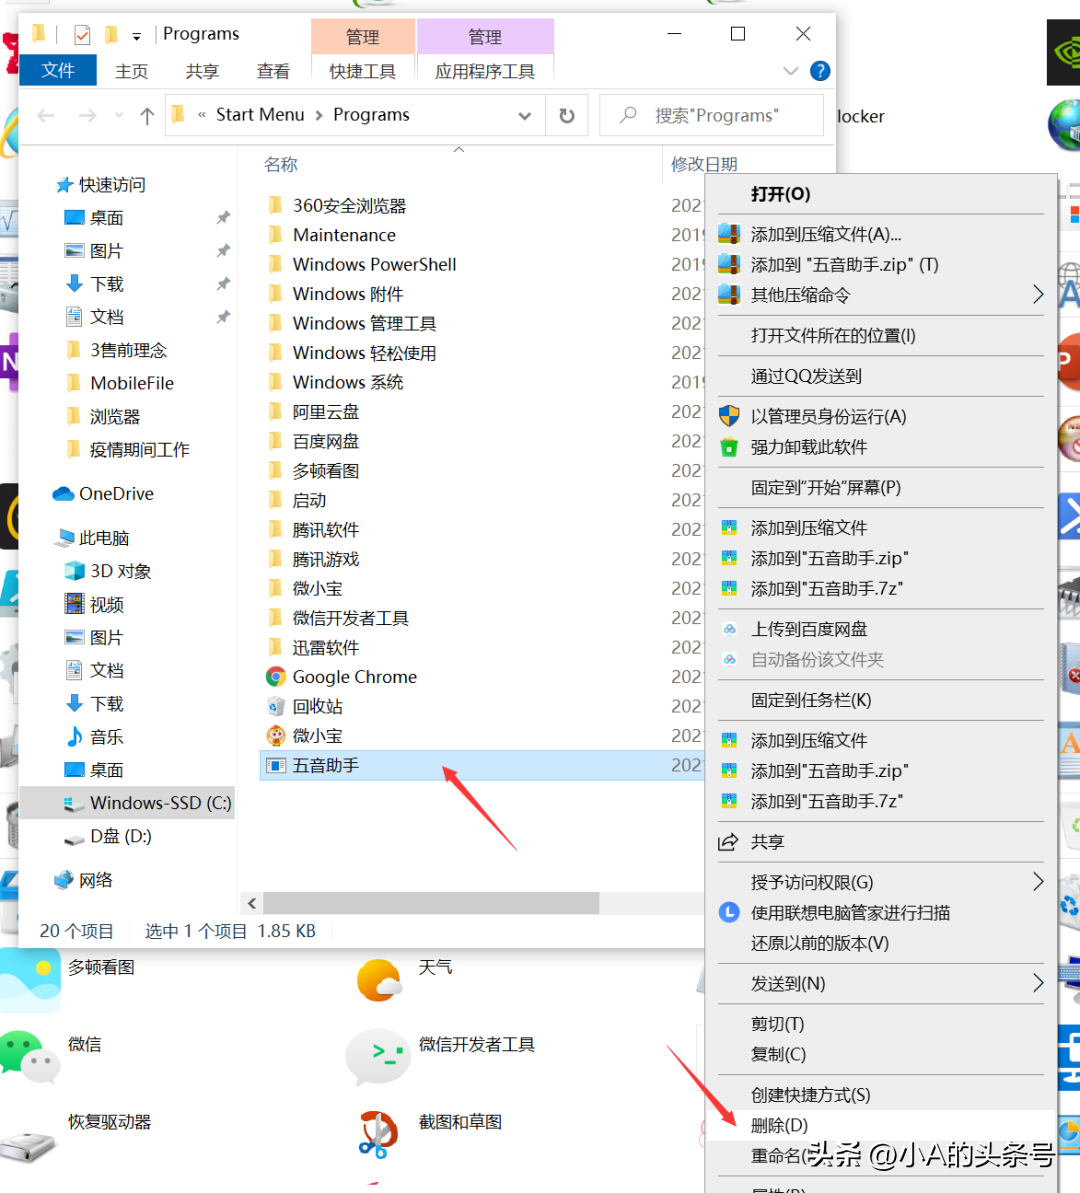Open 此电脑 in navigation pane
Image resolution: width=1080 pixels, height=1193 pixels.
[x=104, y=538]
